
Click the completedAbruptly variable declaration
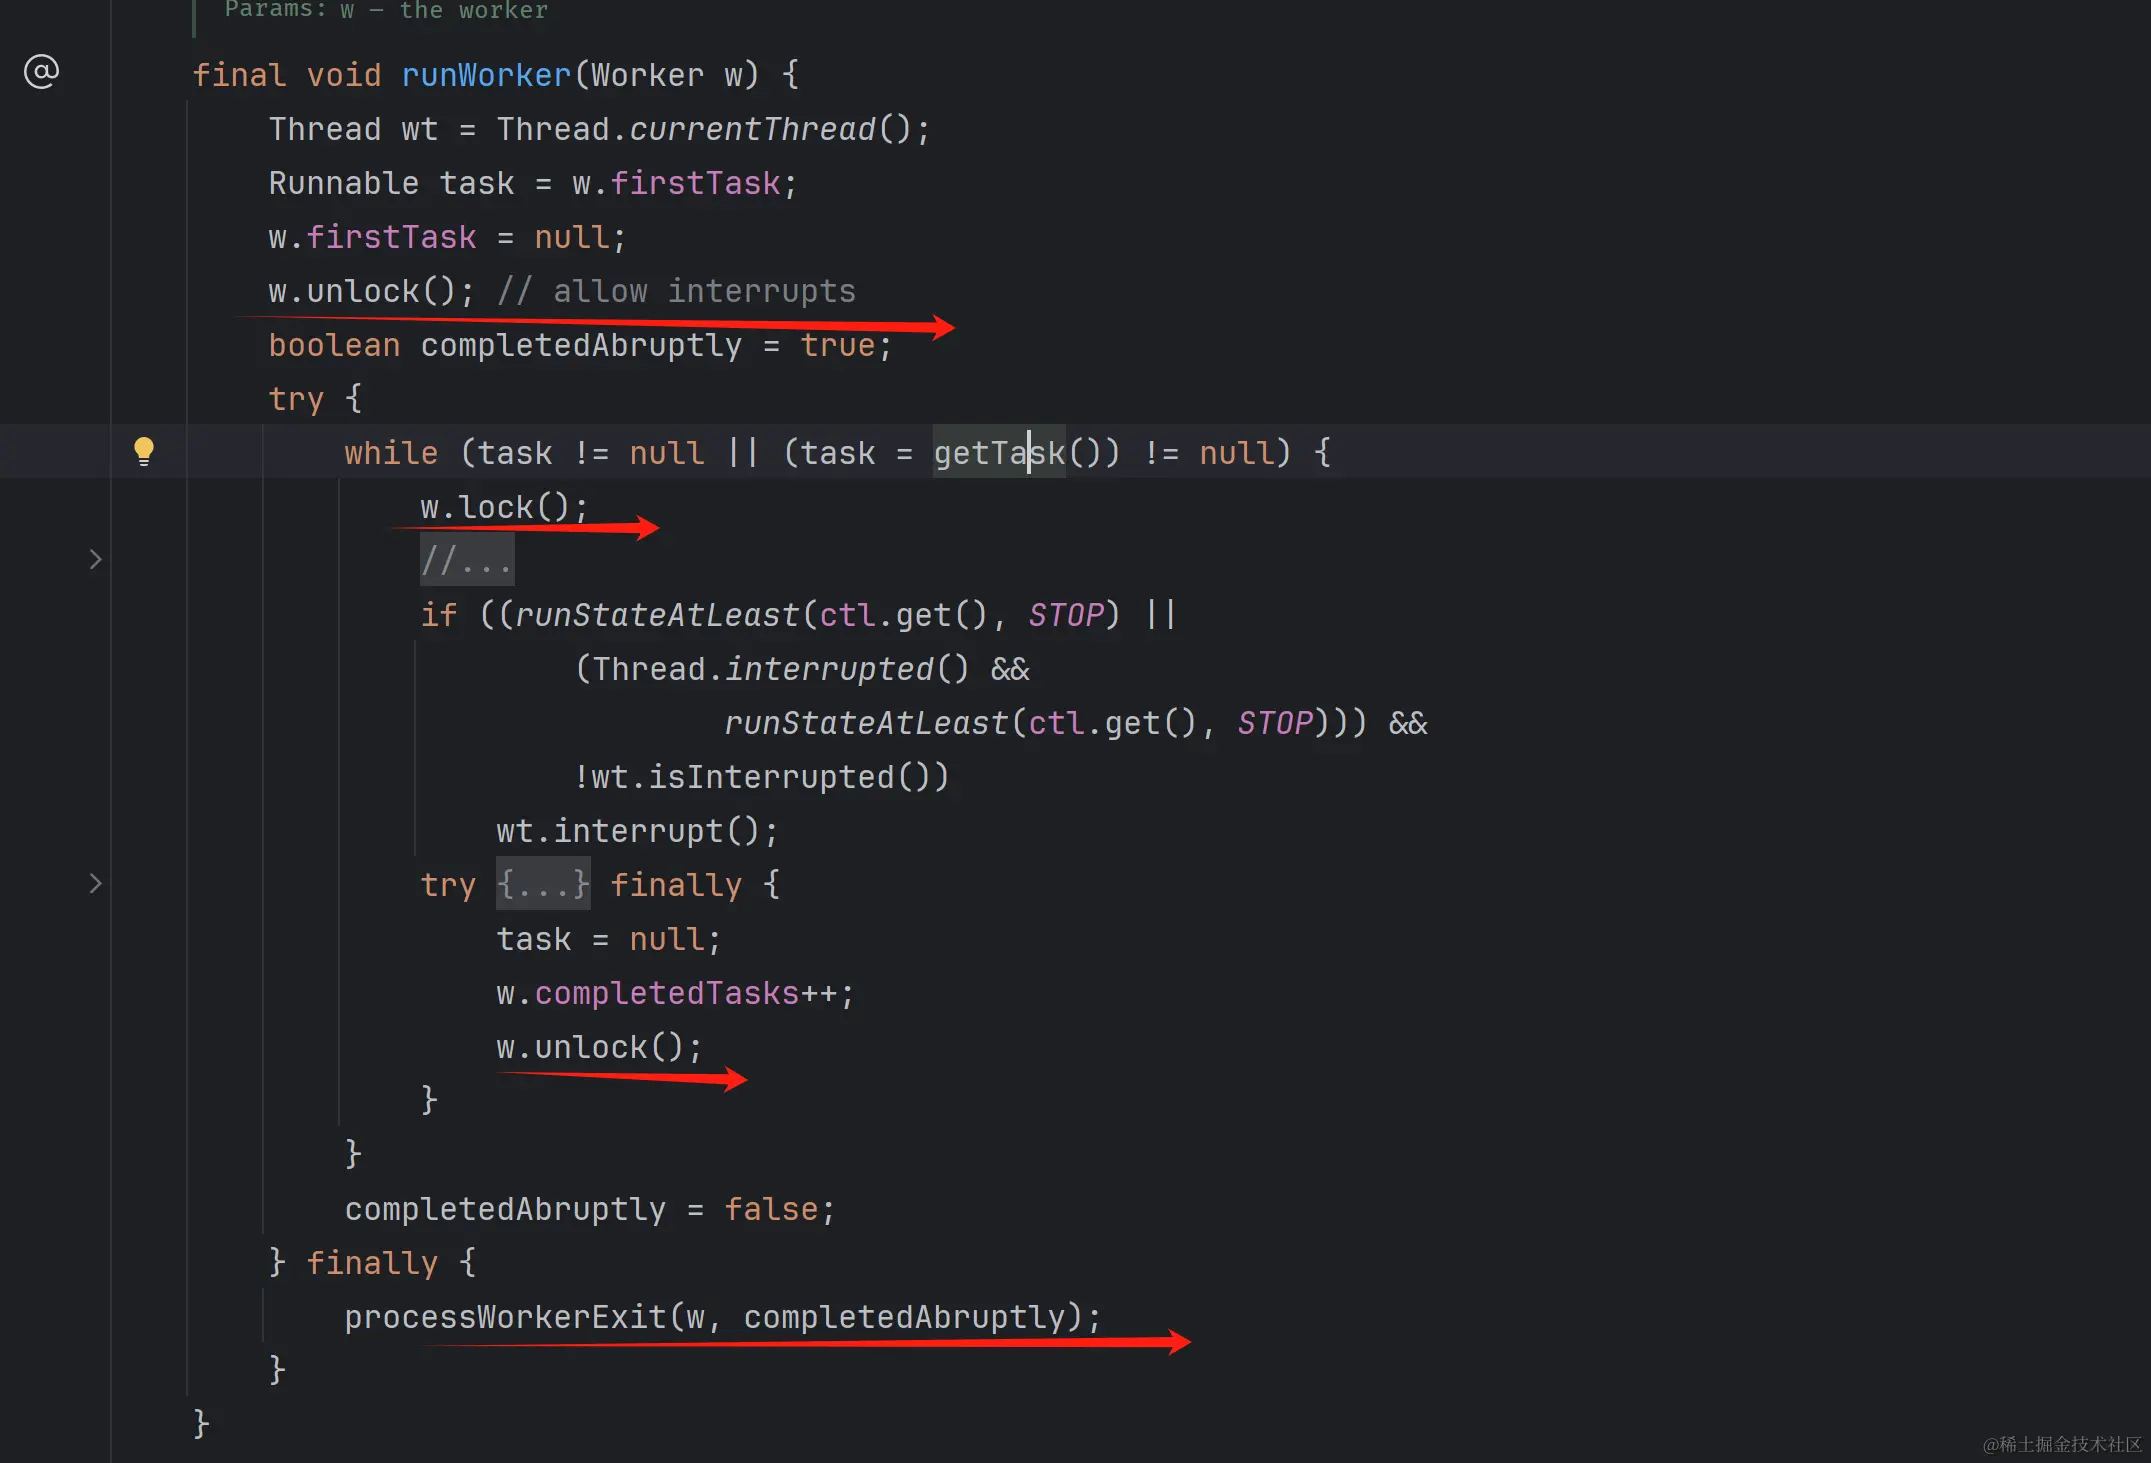click(581, 345)
